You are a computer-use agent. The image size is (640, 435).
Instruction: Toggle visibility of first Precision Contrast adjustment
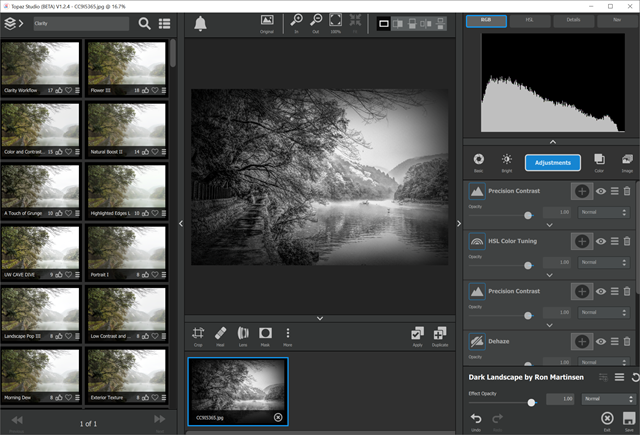click(x=601, y=191)
